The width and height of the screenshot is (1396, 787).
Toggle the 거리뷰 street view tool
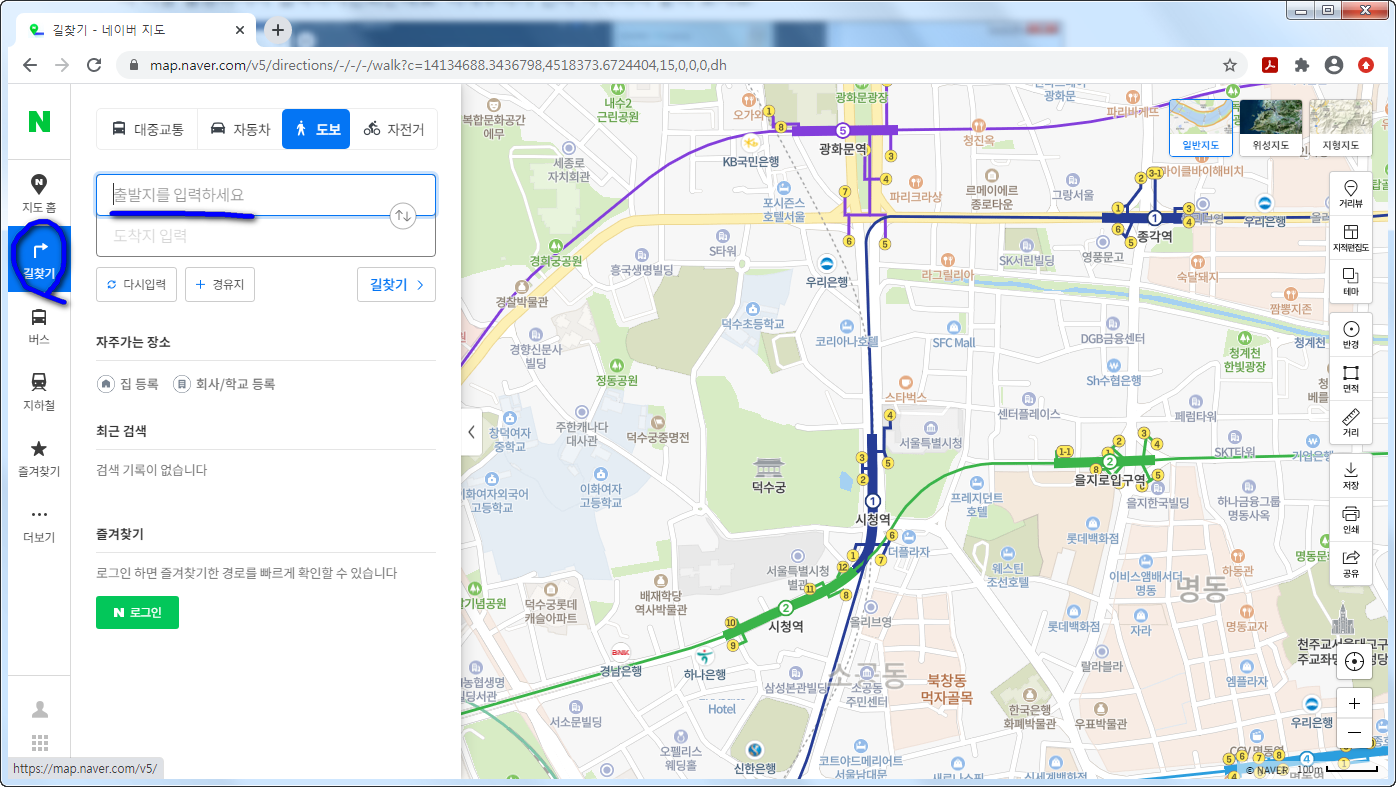1351,194
